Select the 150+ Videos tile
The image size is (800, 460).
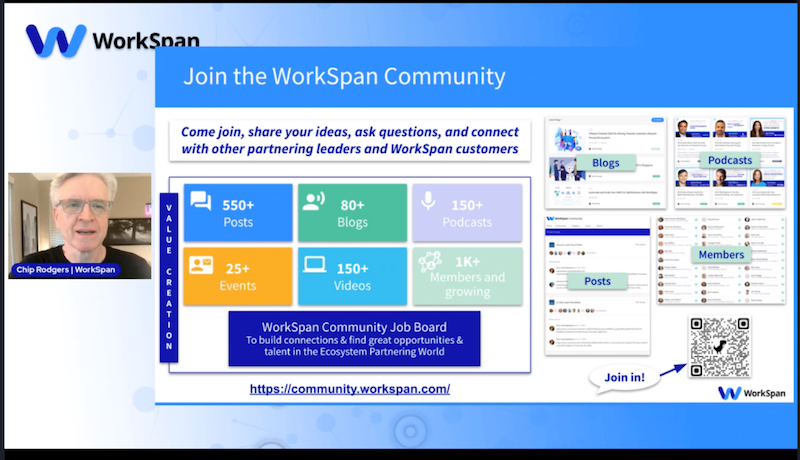point(353,276)
